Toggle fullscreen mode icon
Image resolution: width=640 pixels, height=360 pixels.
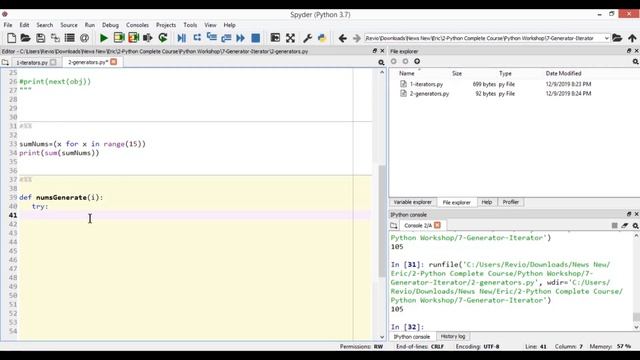[x=290, y=38]
